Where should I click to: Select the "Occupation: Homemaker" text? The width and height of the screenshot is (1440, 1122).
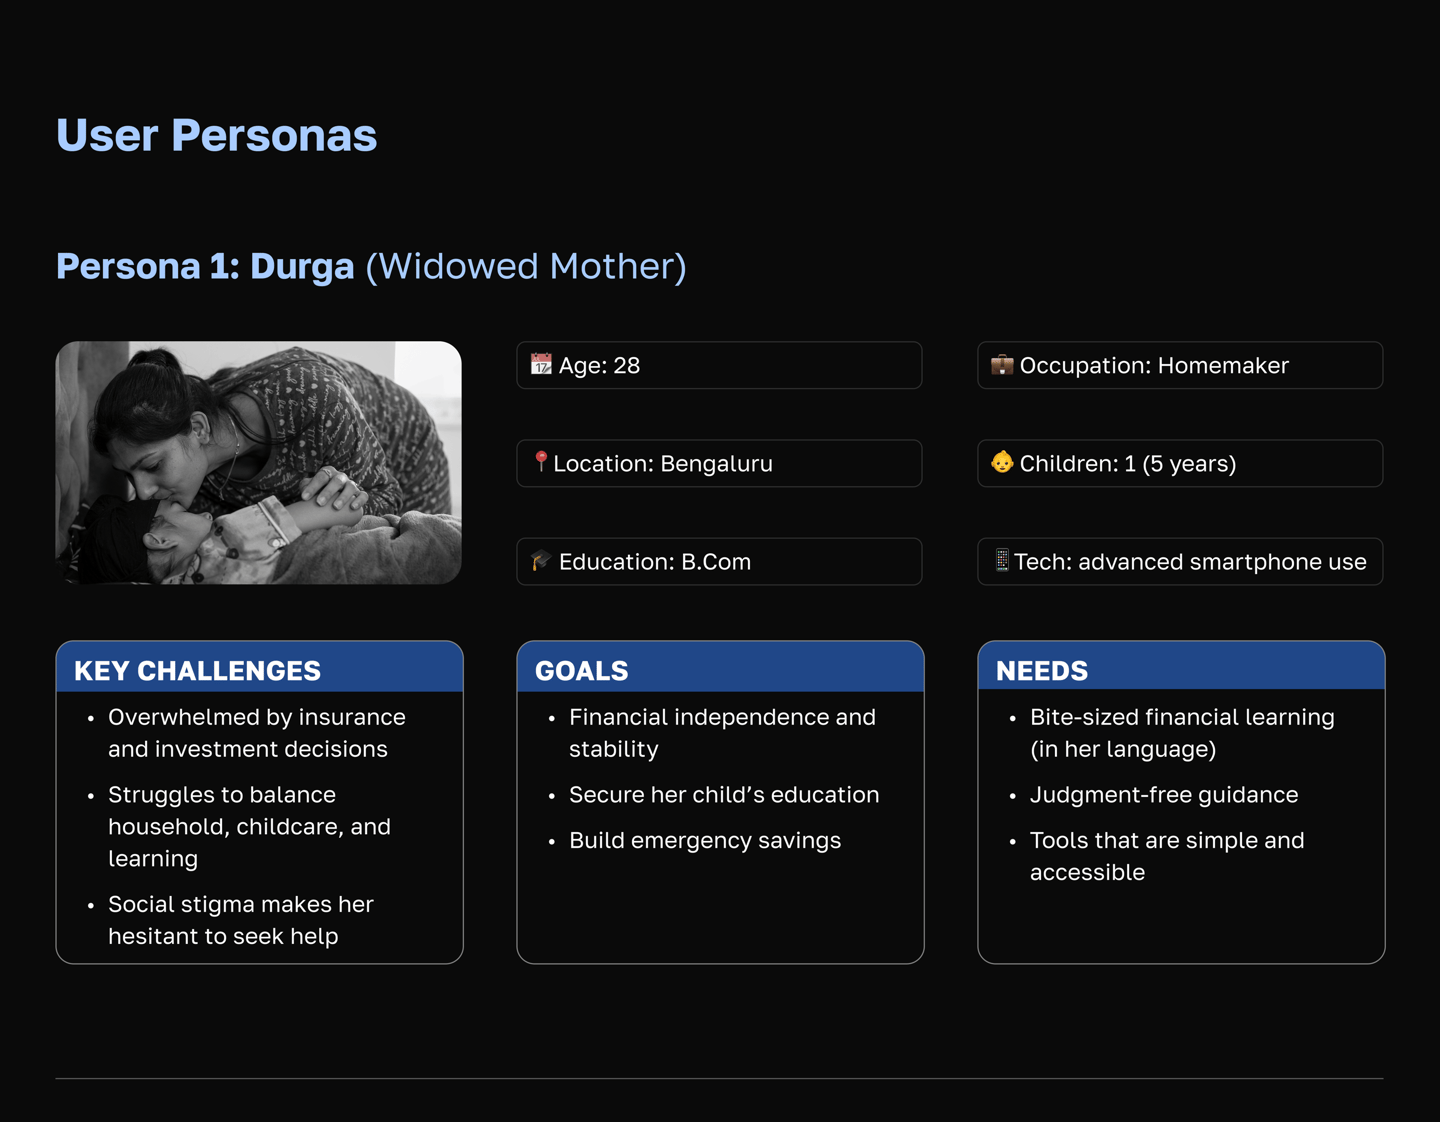coord(1154,366)
